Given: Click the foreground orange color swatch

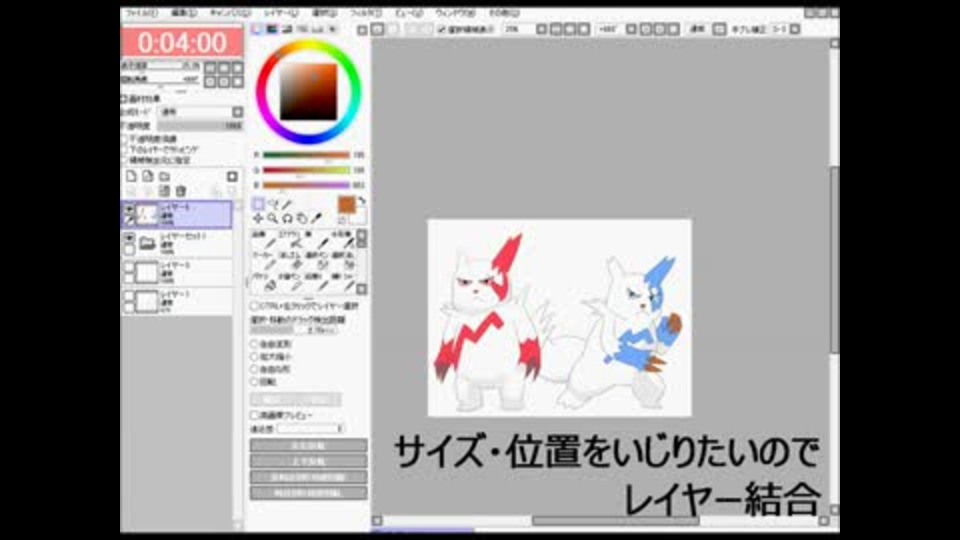Looking at the screenshot, I should click(x=347, y=205).
